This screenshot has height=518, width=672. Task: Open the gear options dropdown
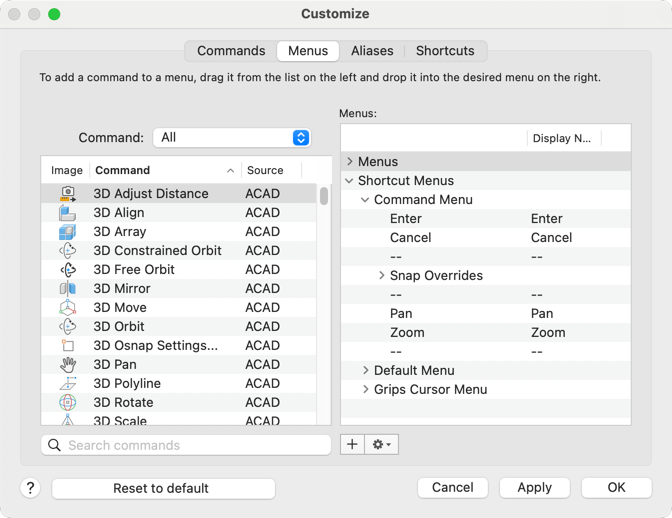[x=382, y=444]
